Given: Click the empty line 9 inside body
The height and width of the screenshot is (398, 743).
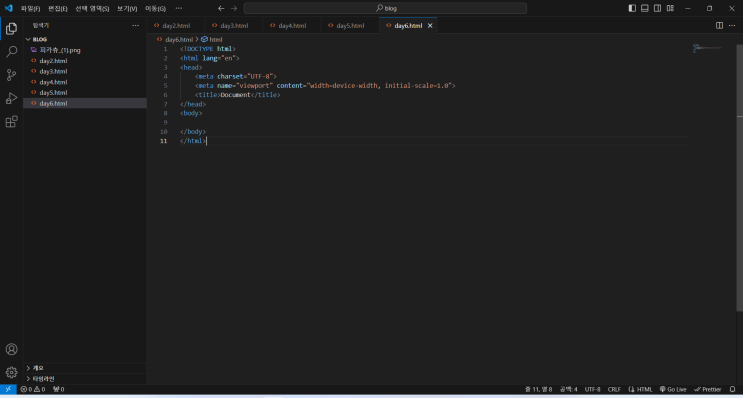Looking at the screenshot, I should pos(435,122).
